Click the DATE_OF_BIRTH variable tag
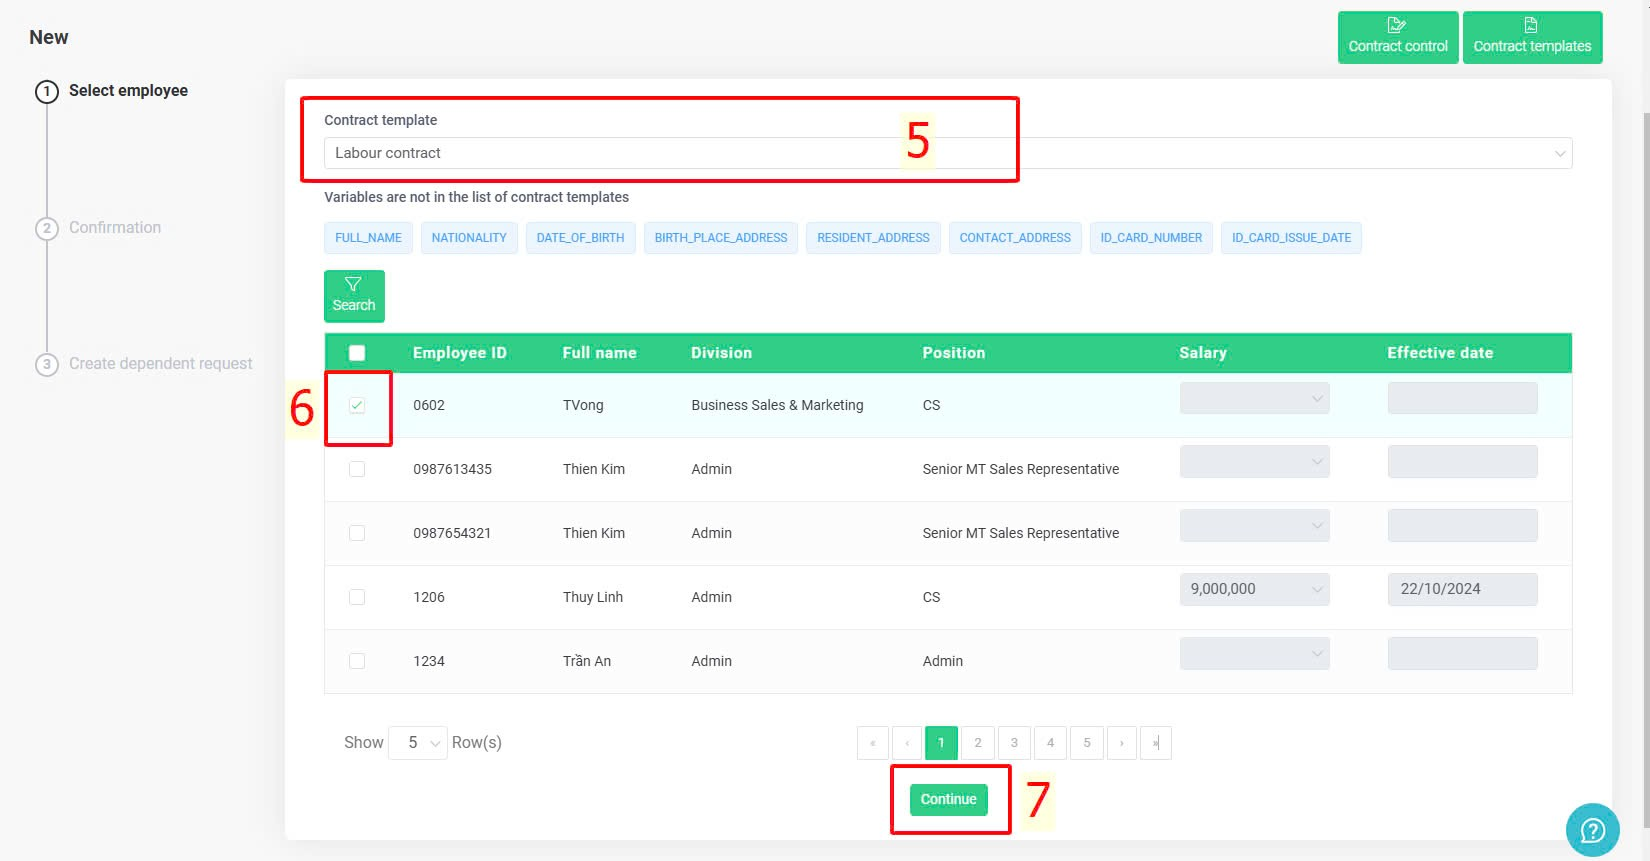 click(x=580, y=238)
